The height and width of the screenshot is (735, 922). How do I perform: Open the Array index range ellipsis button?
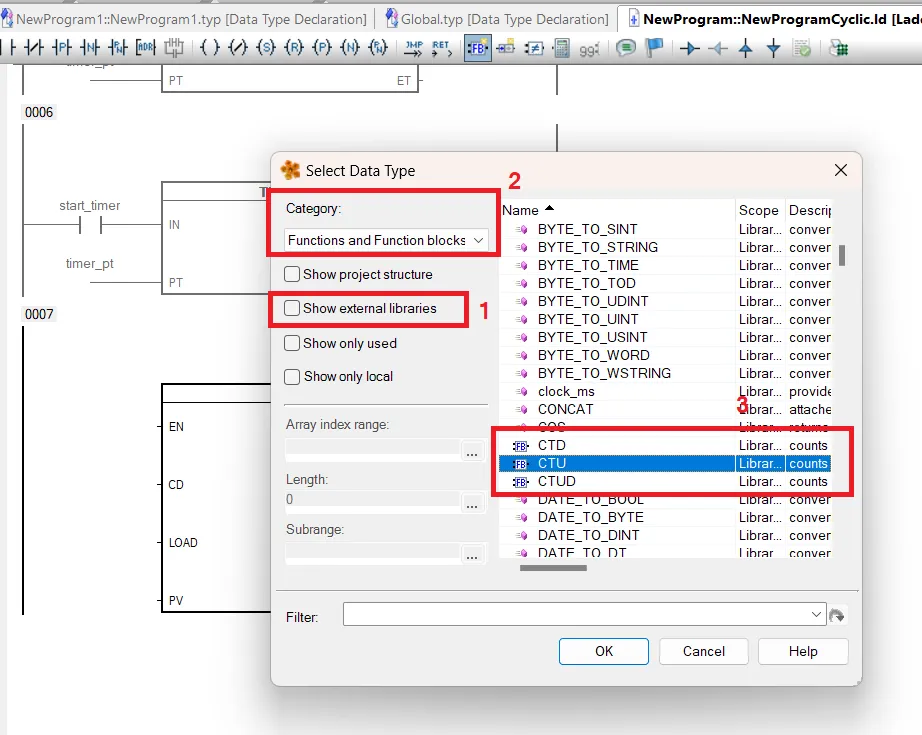pos(472,450)
